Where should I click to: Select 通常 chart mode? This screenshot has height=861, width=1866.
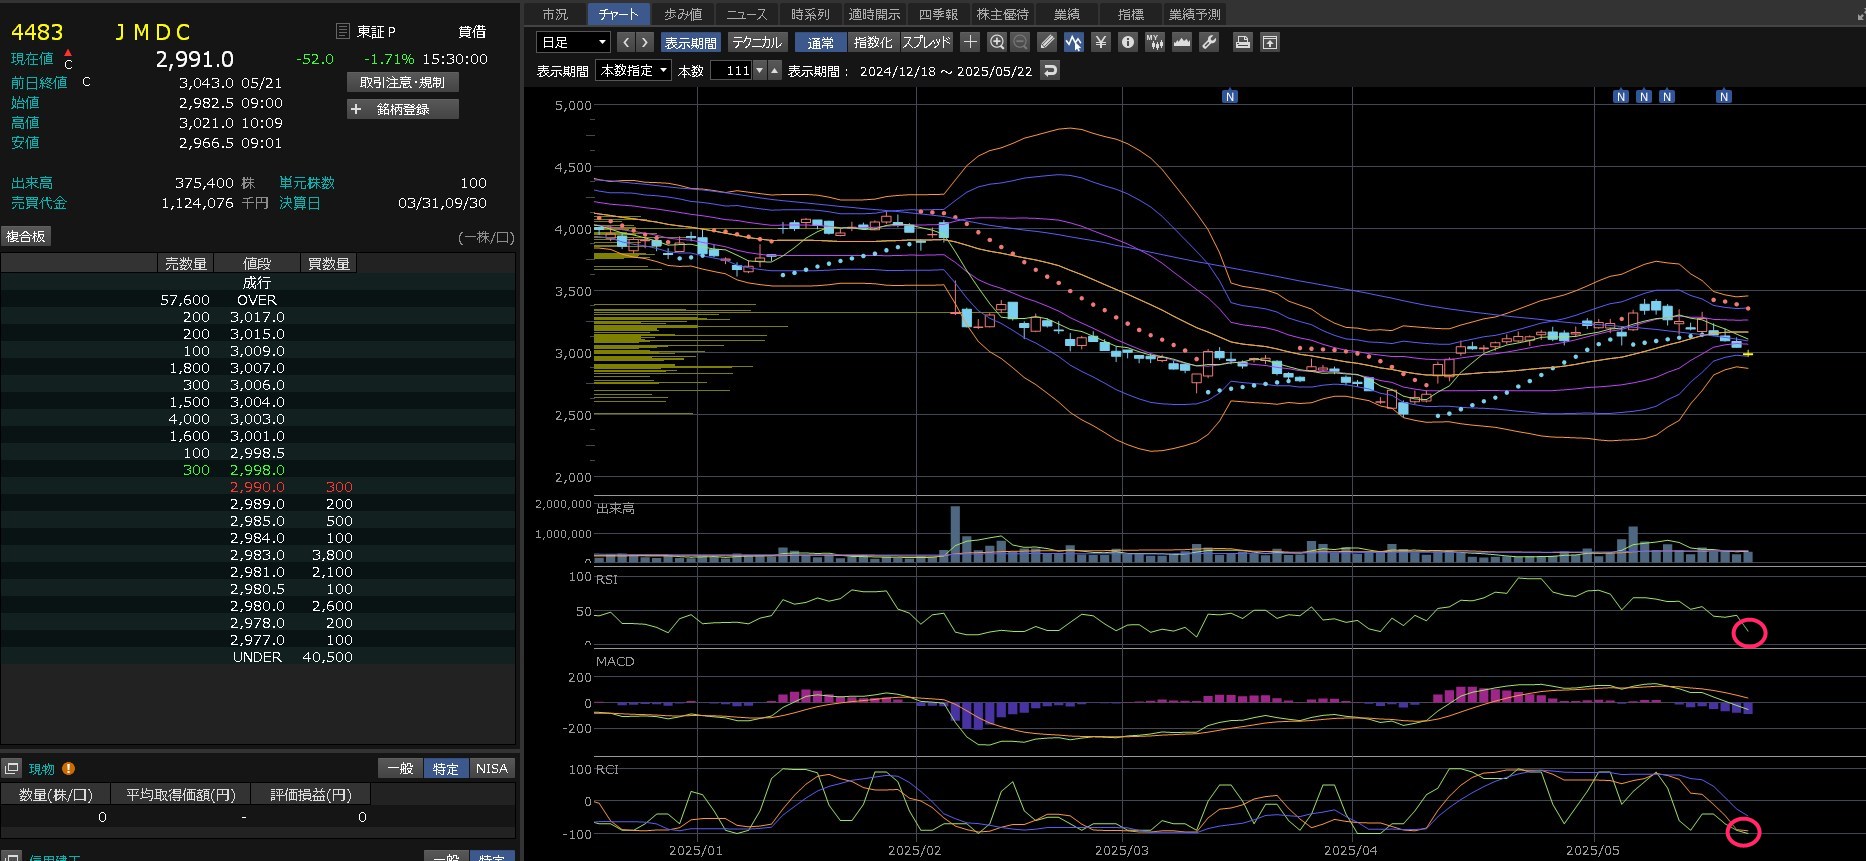tap(821, 42)
